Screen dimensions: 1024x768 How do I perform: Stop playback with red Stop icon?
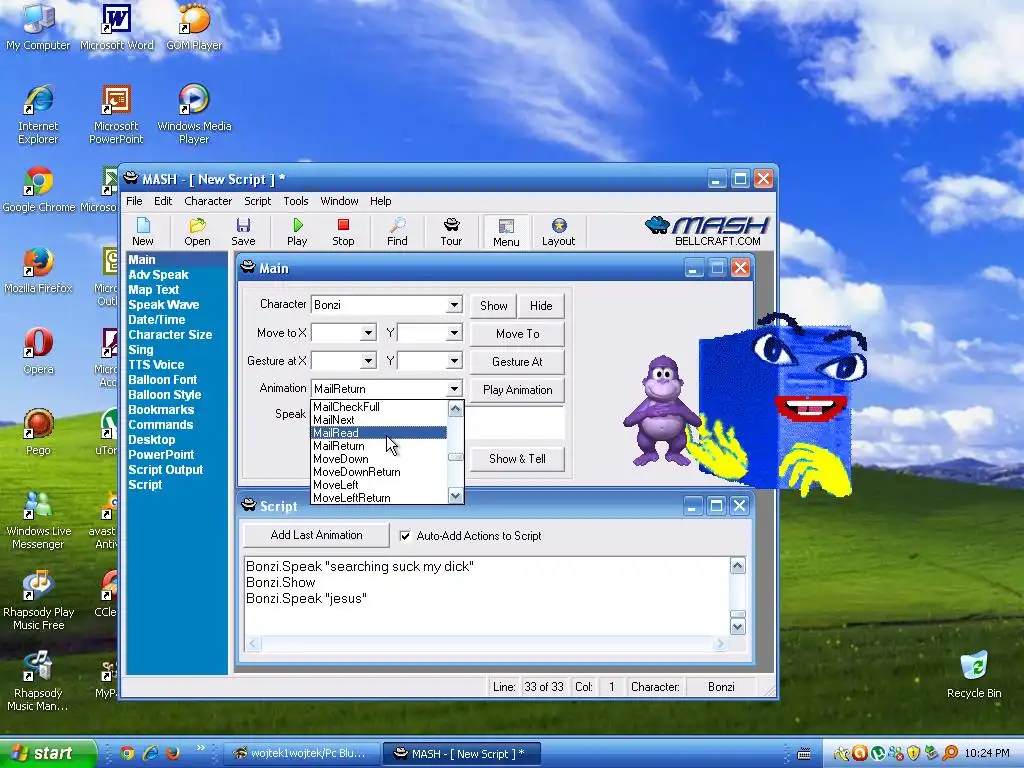tap(343, 232)
